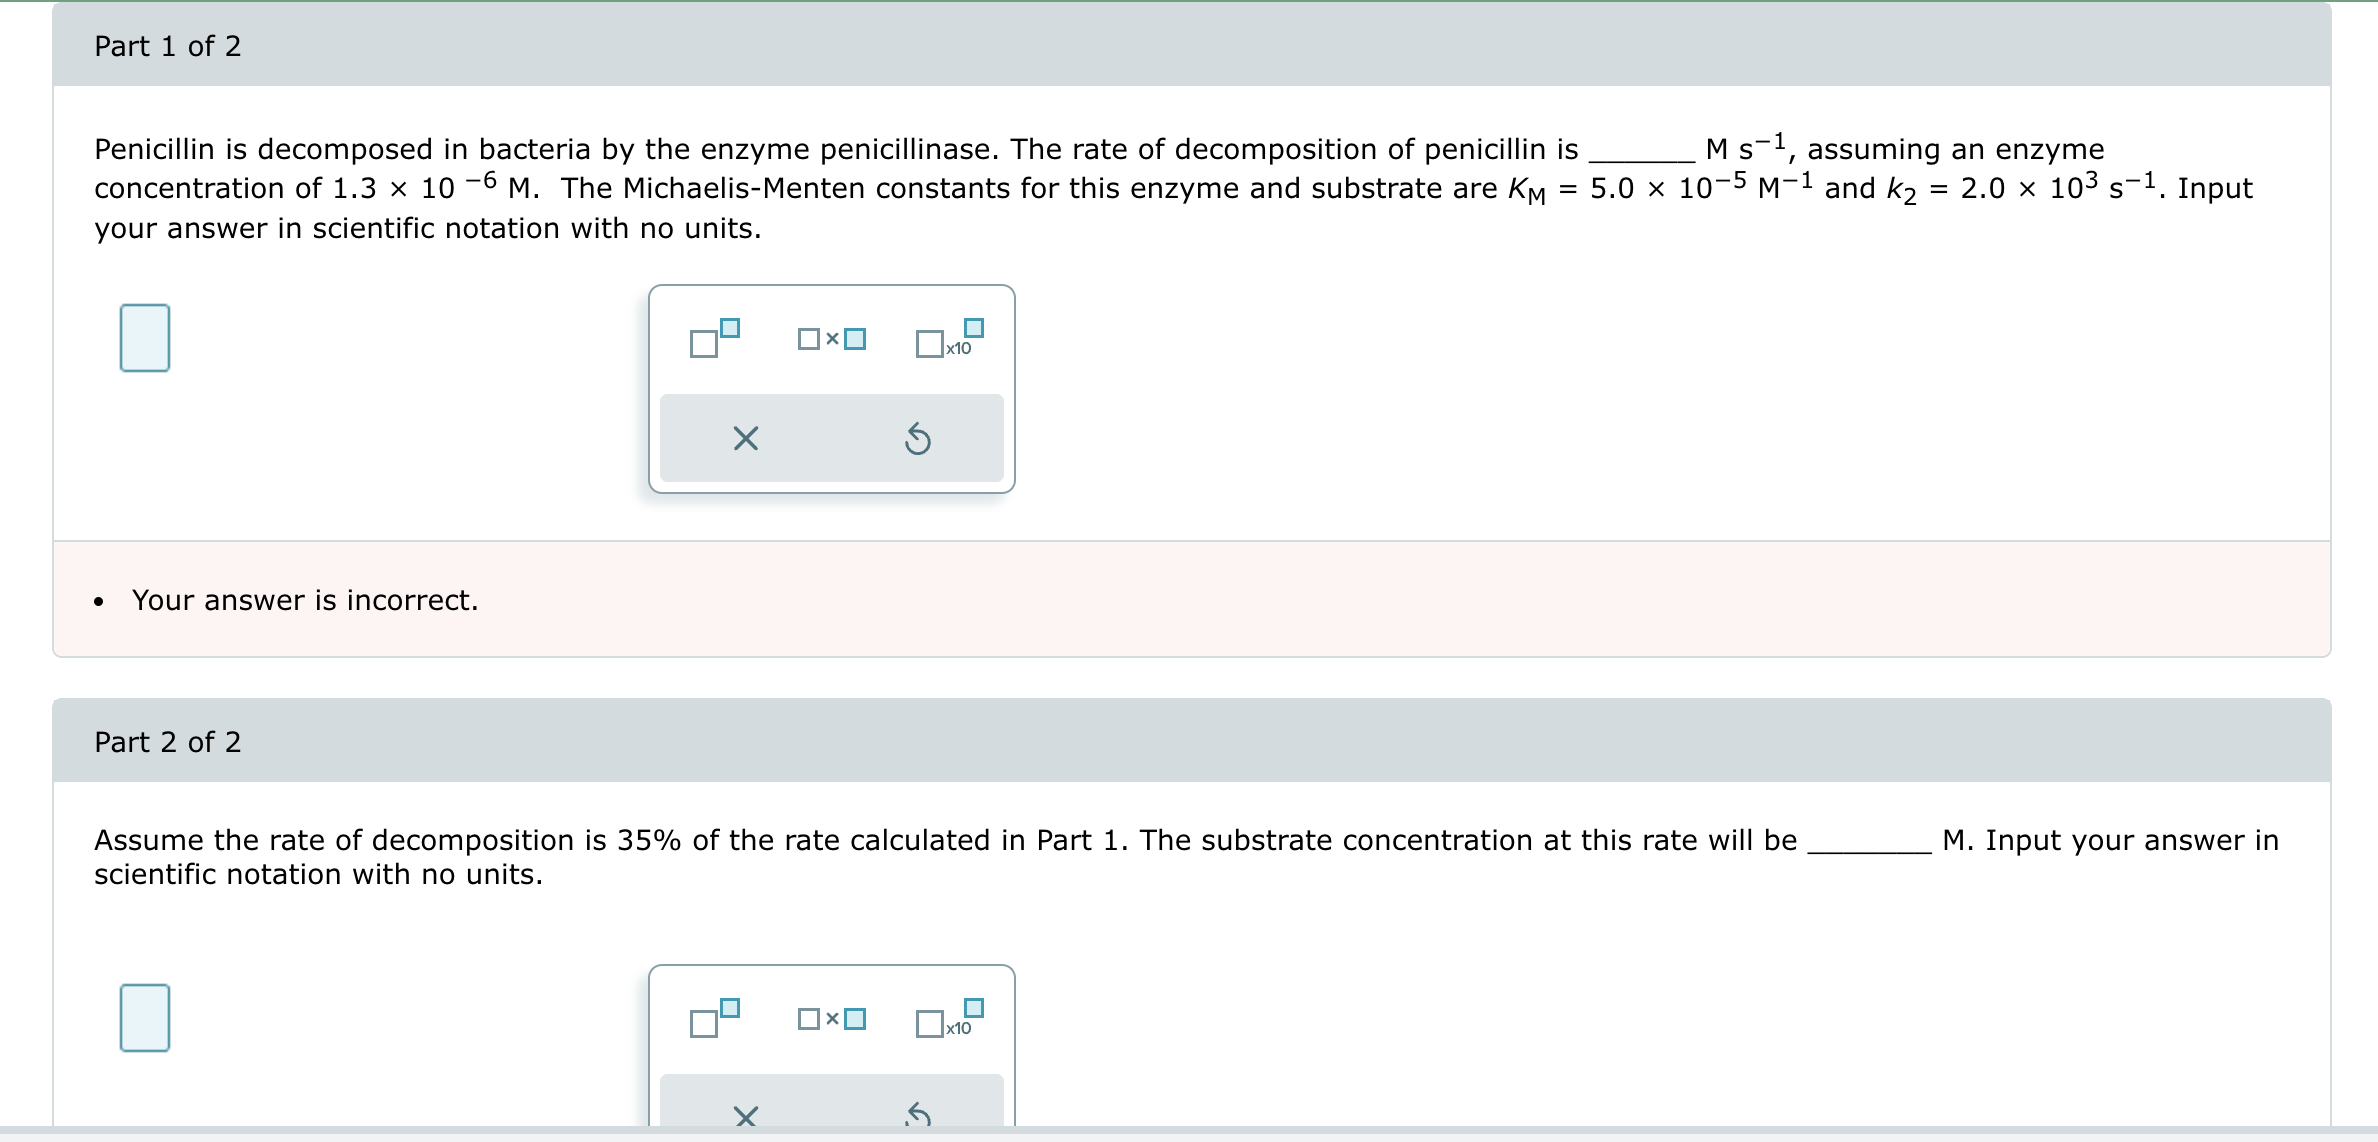Insert x10 scientific notation template Part 2
The image size is (2378, 1142).
[x=950, y=1018]
